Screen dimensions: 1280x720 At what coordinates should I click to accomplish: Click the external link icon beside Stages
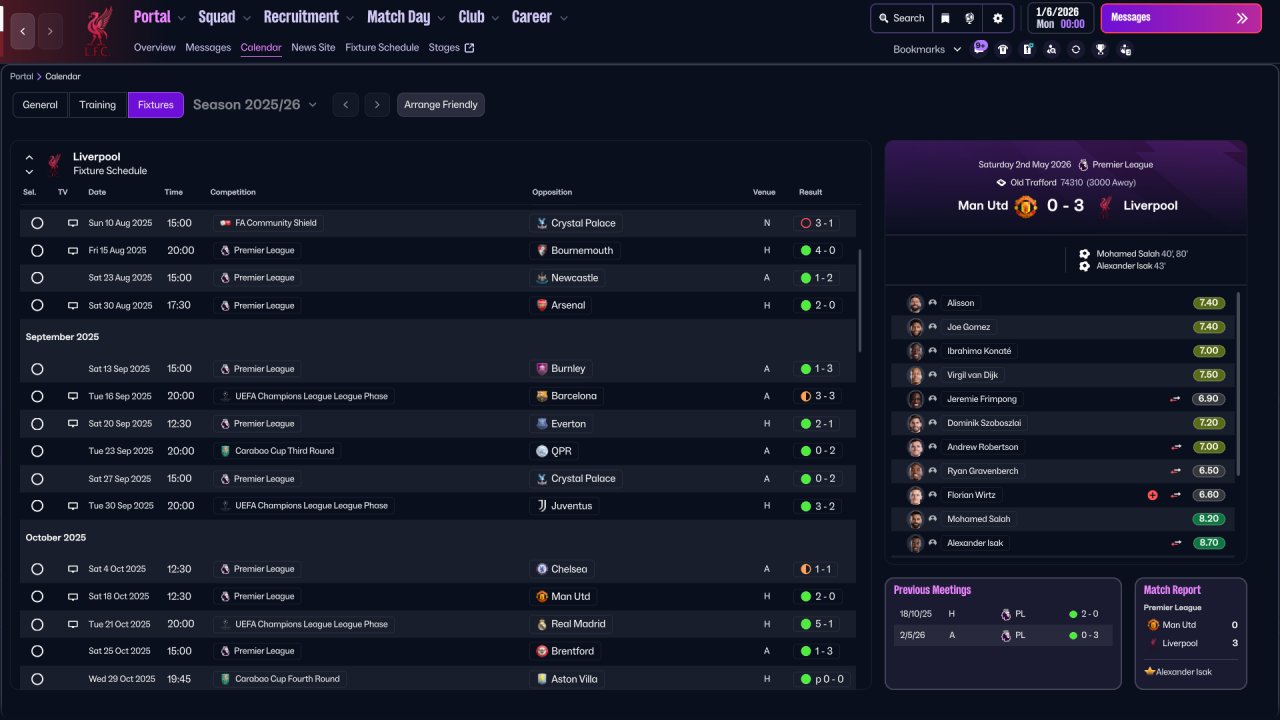[x=470, y=48]
